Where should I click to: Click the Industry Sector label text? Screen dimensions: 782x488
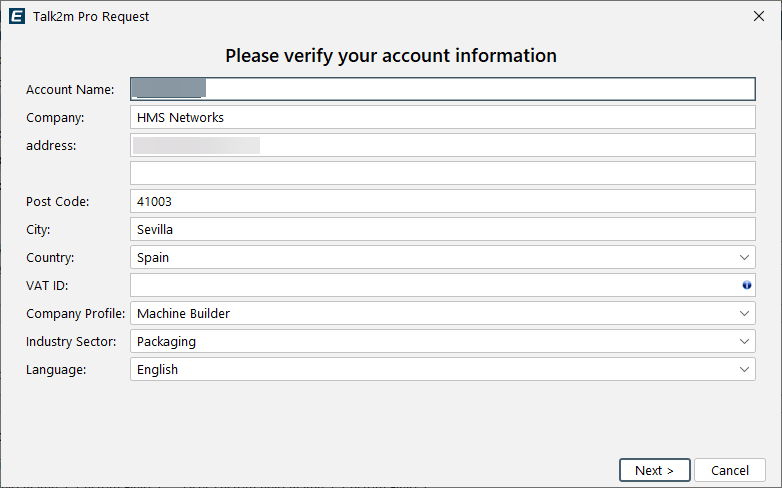[71, 342]
